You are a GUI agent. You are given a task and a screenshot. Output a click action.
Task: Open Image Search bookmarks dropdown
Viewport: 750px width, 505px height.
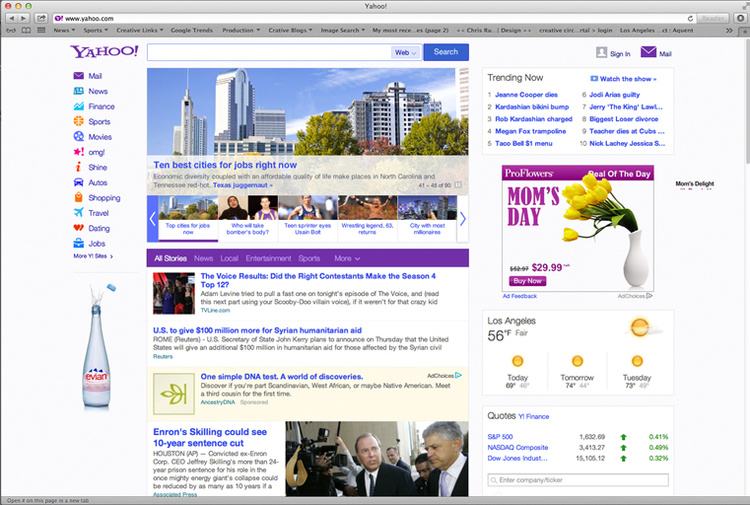point(342,30)
